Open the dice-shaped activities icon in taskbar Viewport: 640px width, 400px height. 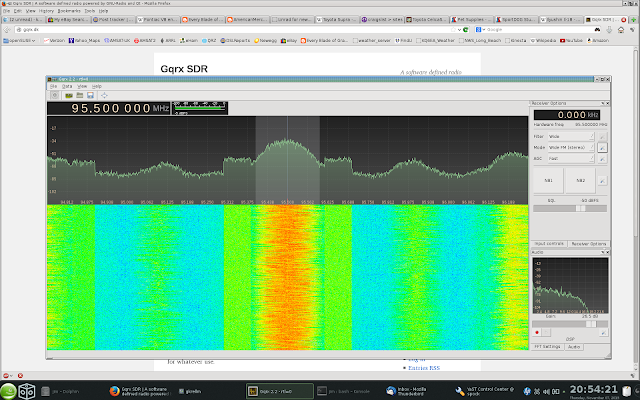coord(27,391)
